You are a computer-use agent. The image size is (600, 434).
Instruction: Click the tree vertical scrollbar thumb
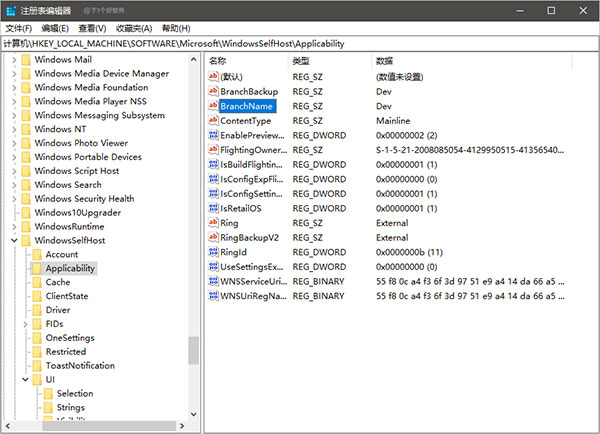[x=194, y=350]
